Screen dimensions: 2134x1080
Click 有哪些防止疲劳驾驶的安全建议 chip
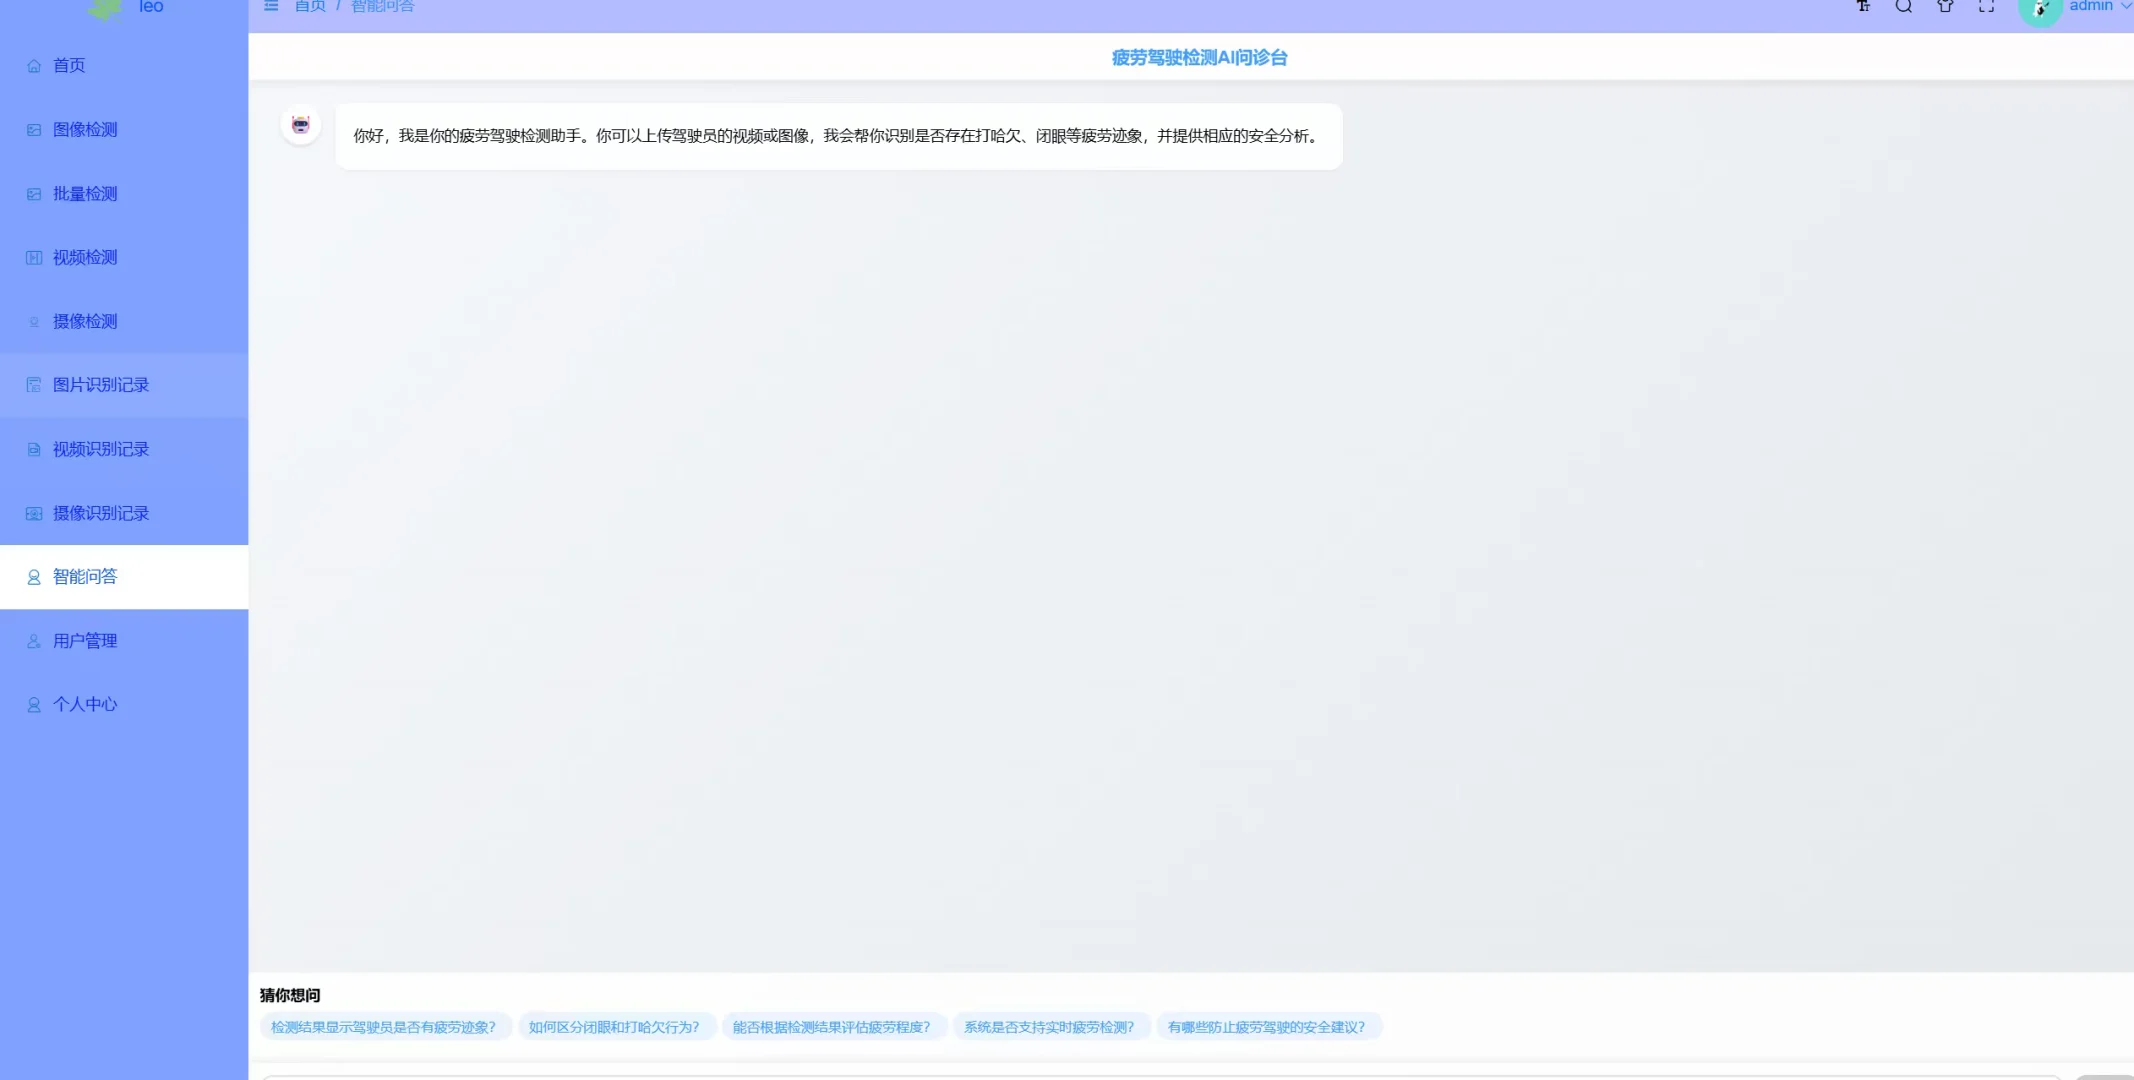click(1267, 1026)
